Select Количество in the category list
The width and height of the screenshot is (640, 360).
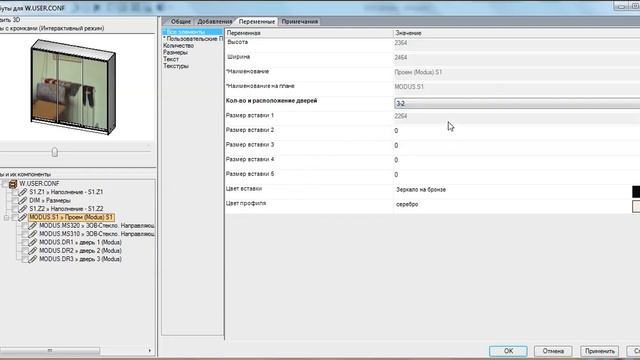(178, 46)
